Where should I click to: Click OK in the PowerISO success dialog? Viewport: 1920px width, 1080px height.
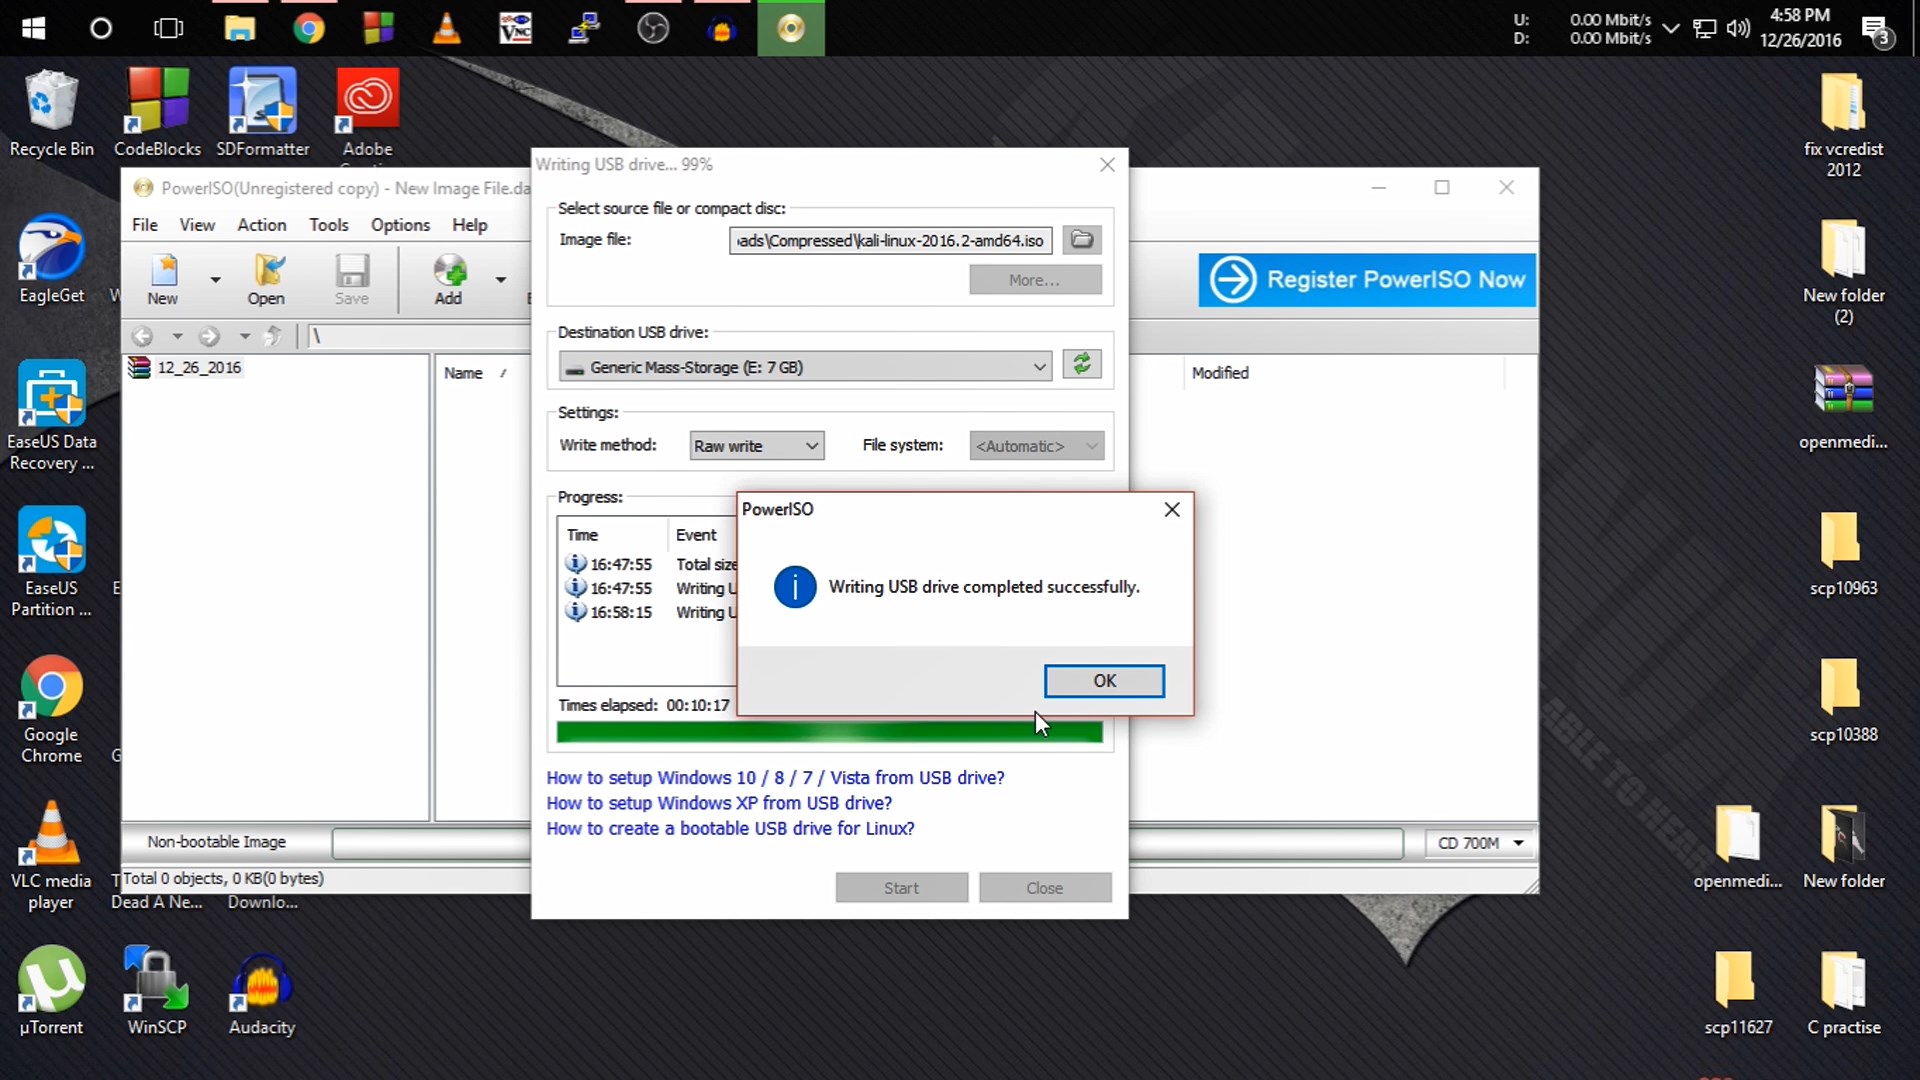click(1104, 681)
